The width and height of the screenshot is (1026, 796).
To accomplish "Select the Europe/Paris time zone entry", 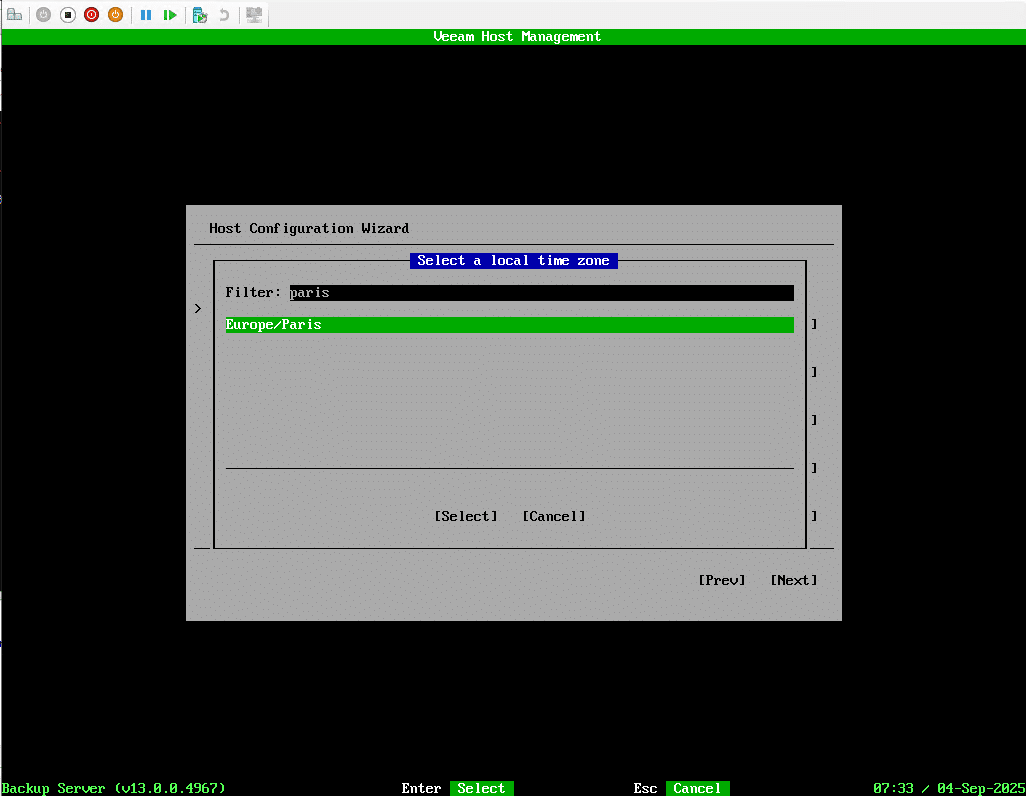I will pos(508,325).
